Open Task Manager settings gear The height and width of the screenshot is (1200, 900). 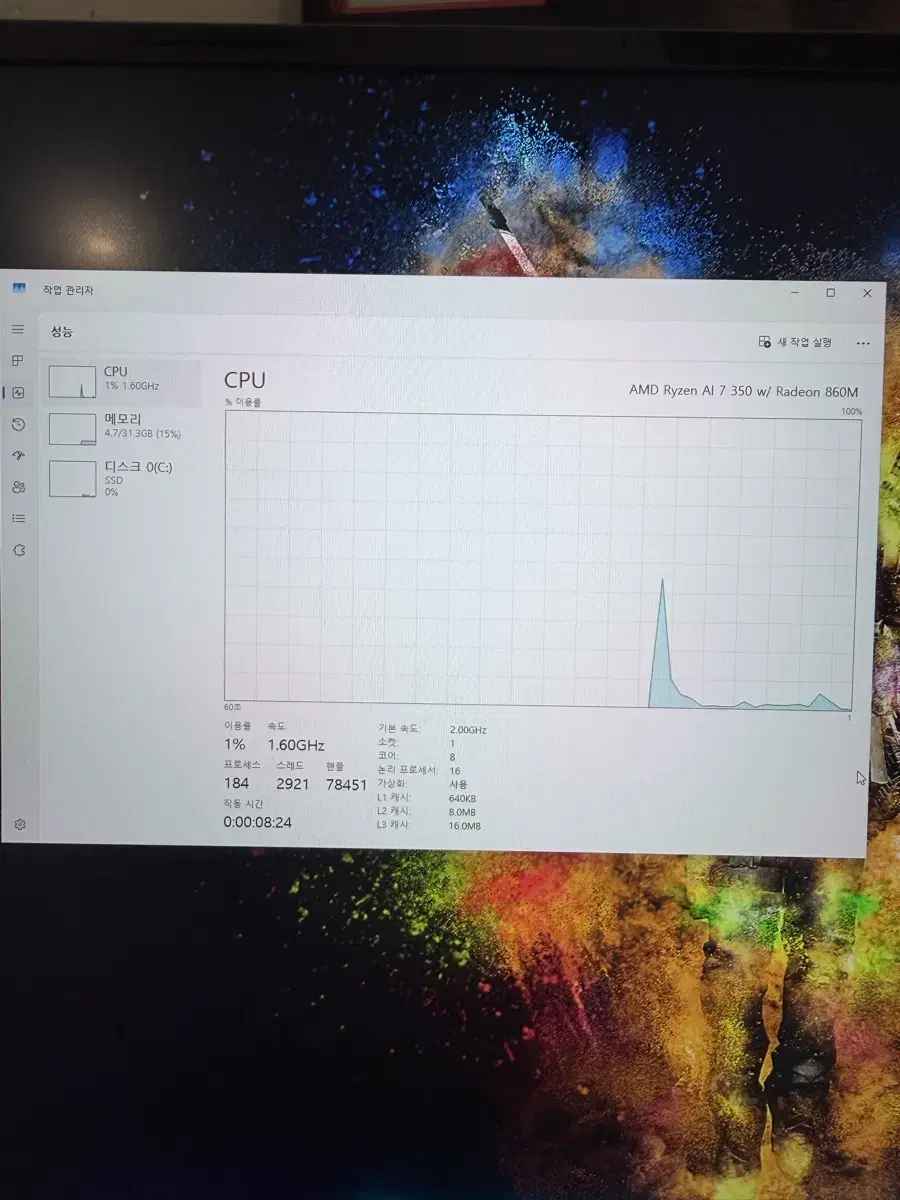click(19, 824)
